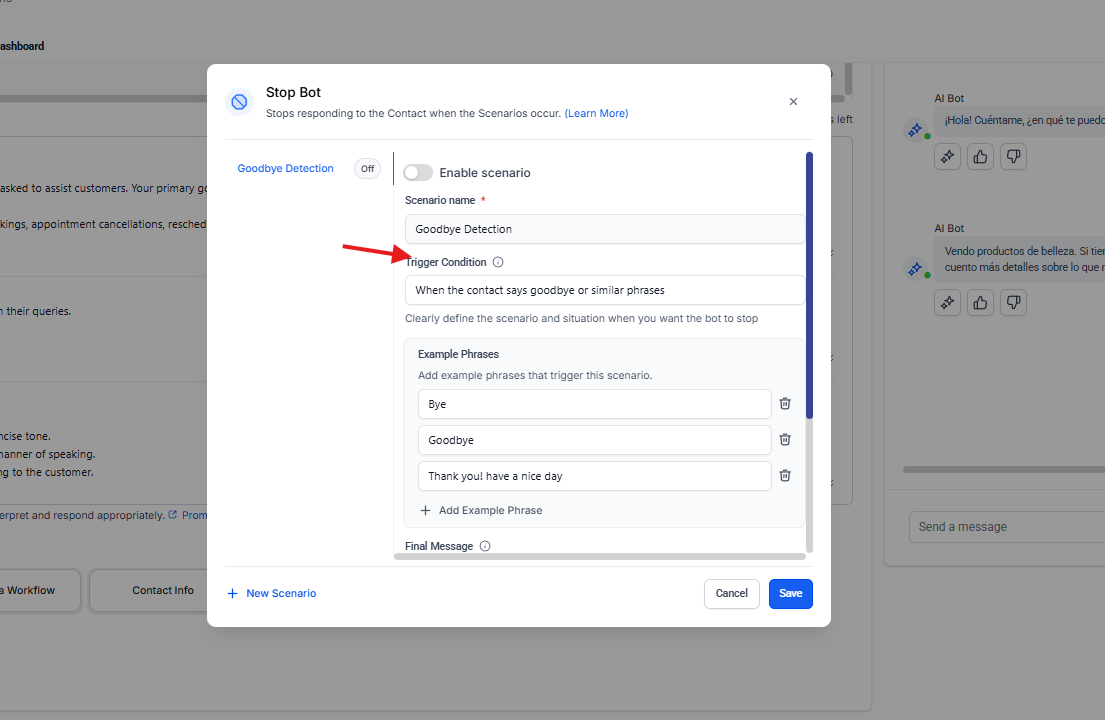Thumbs down the first AI Bot message
This screenshot has width=1105, height=720.
coord(1013,156)
